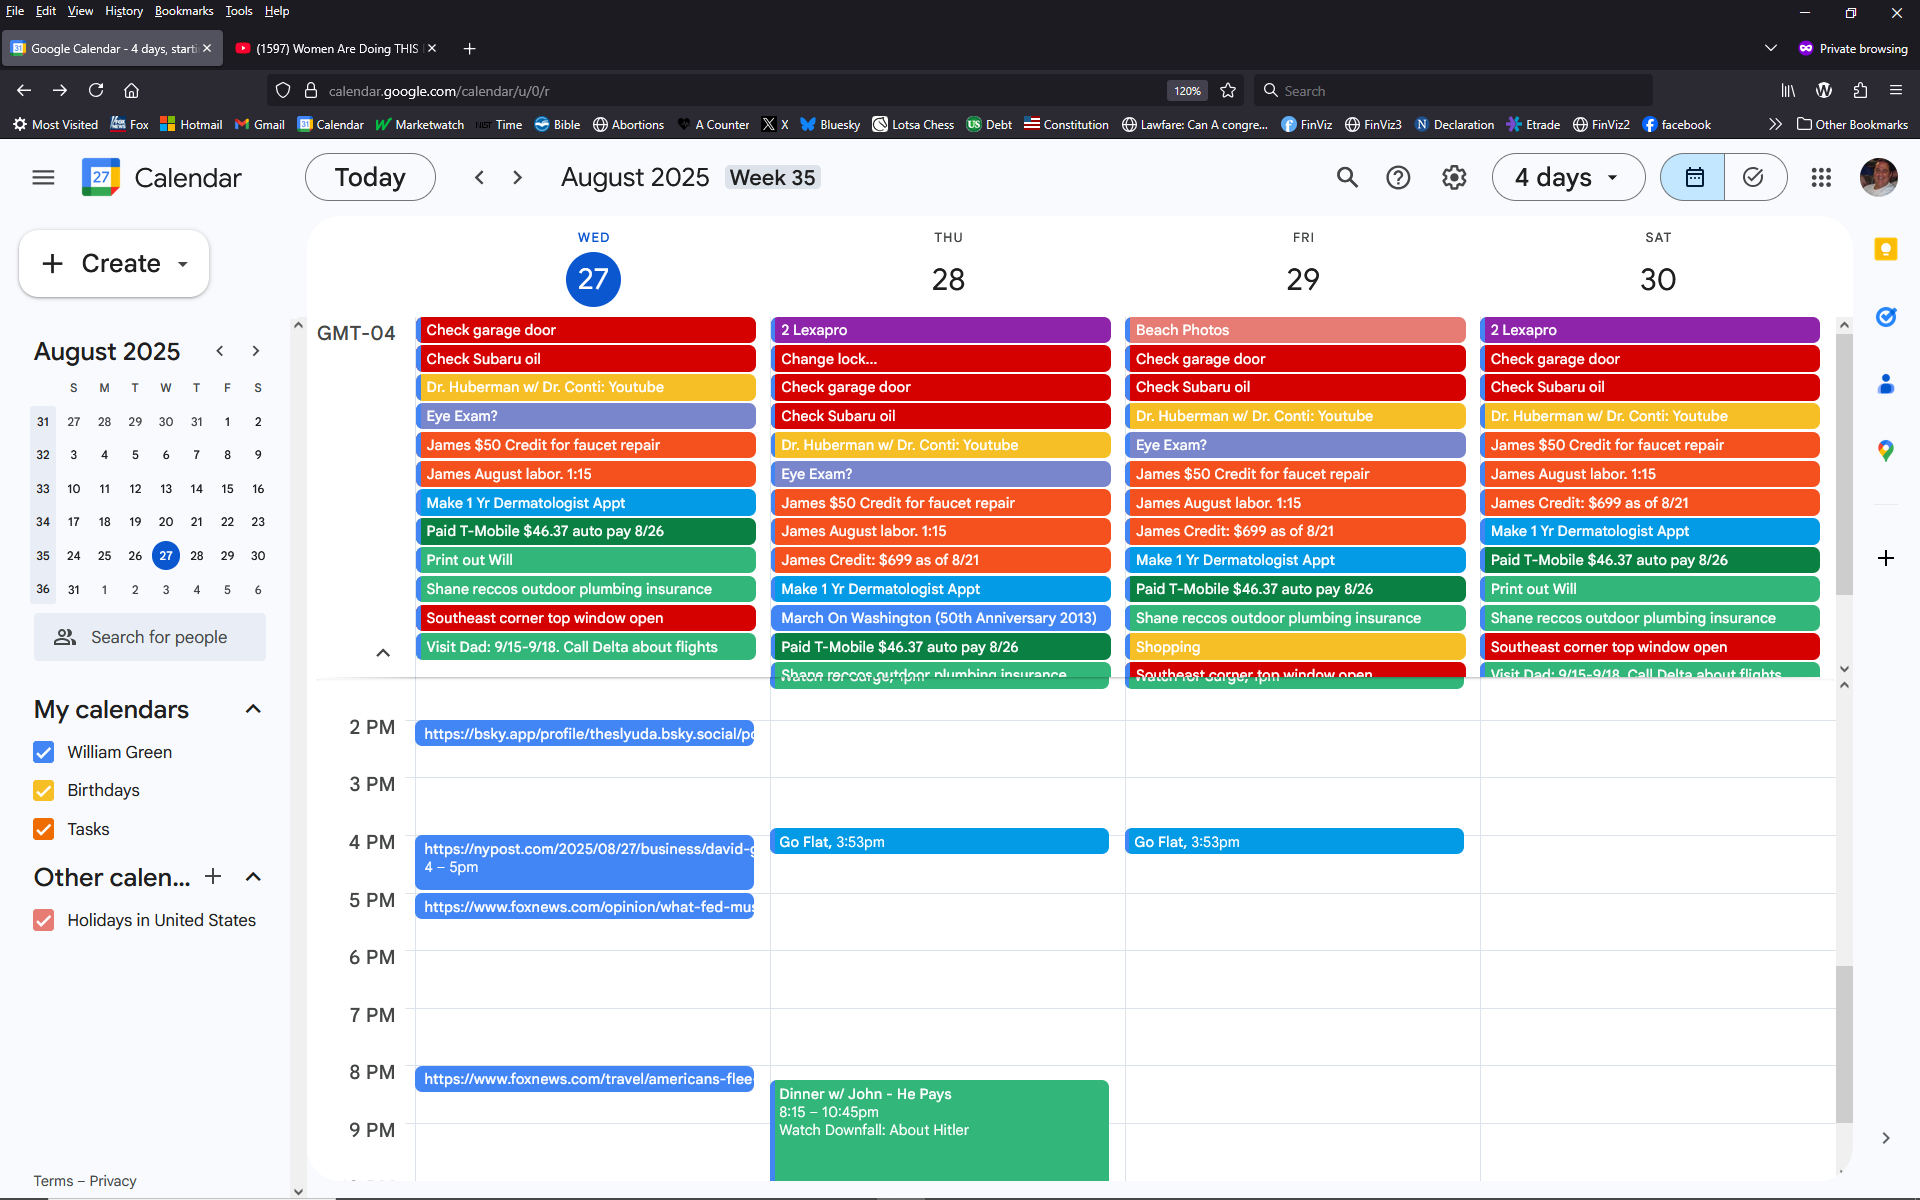The height and width of the screenshot is (1200, 1920).
Task: Uncheck the William Green calendar
Action: coord(43,752)
